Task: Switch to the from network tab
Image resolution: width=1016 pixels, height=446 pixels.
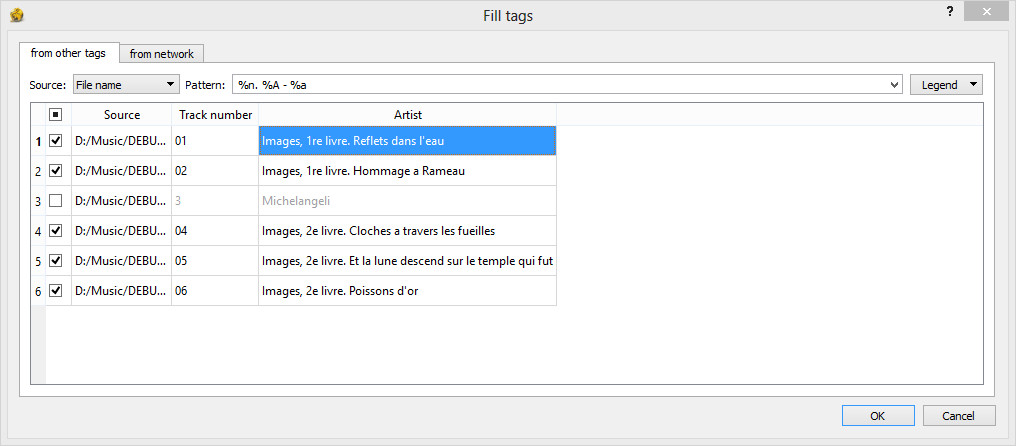Action: tap(161, 54)
